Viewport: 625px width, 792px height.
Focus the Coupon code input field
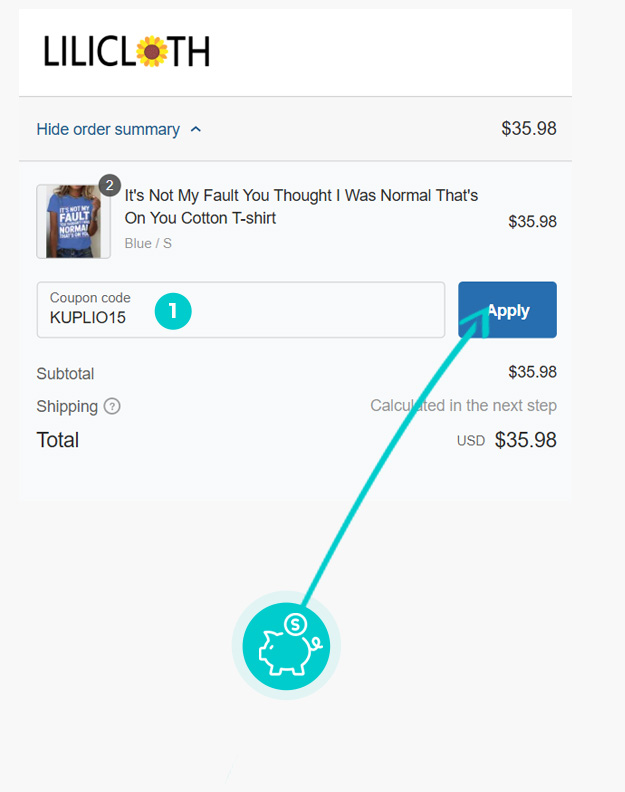(240, 310)
